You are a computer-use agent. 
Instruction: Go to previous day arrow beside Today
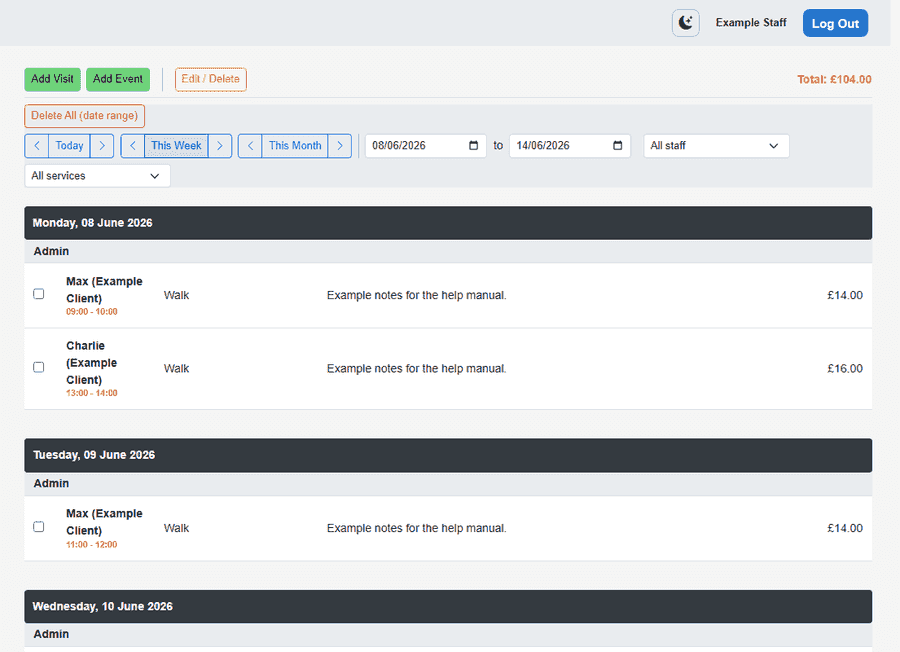(x=37, y=146)
